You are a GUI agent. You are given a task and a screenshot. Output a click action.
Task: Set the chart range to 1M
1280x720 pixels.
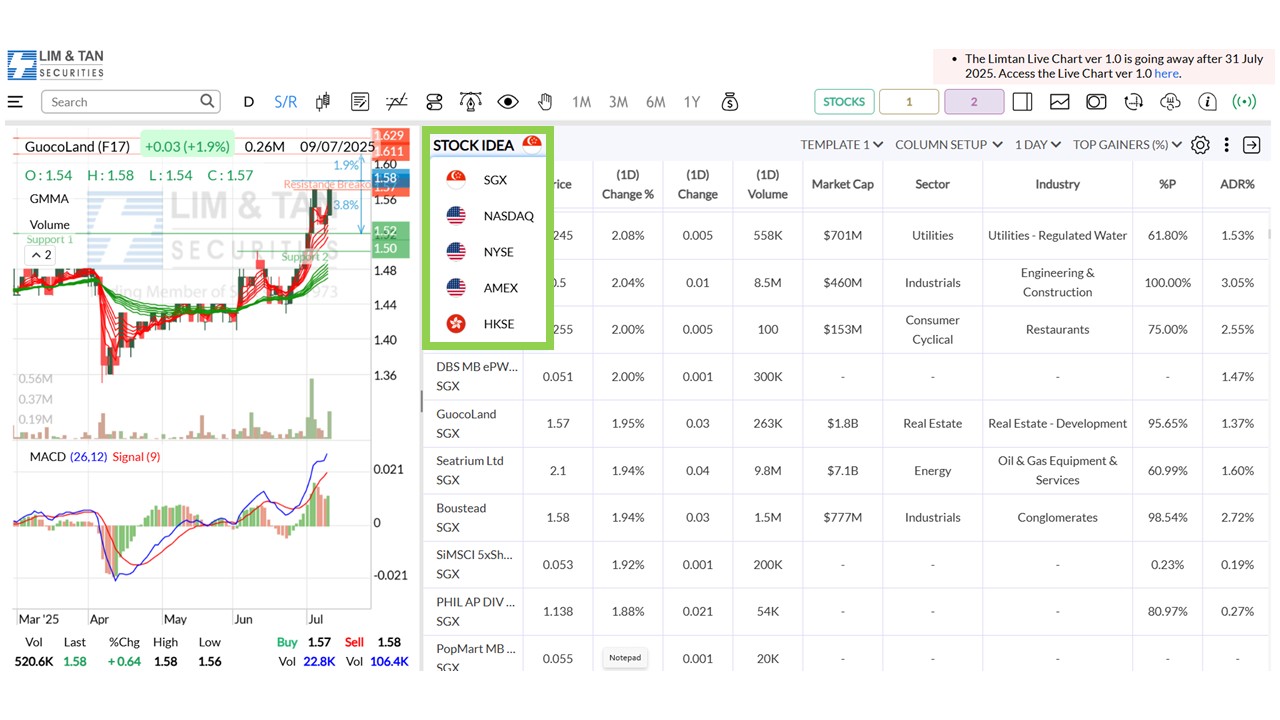581,102
